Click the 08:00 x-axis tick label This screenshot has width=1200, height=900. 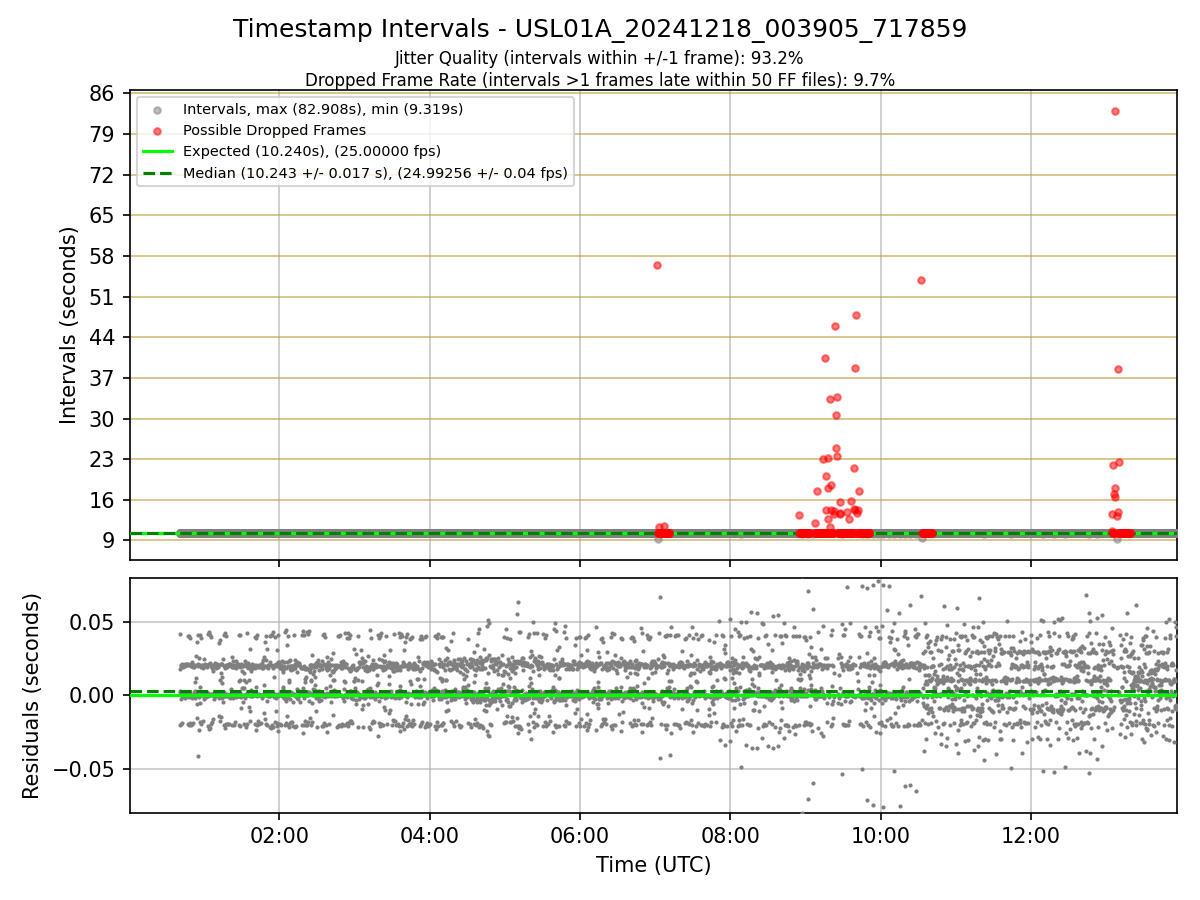click(x=730, y=836)
